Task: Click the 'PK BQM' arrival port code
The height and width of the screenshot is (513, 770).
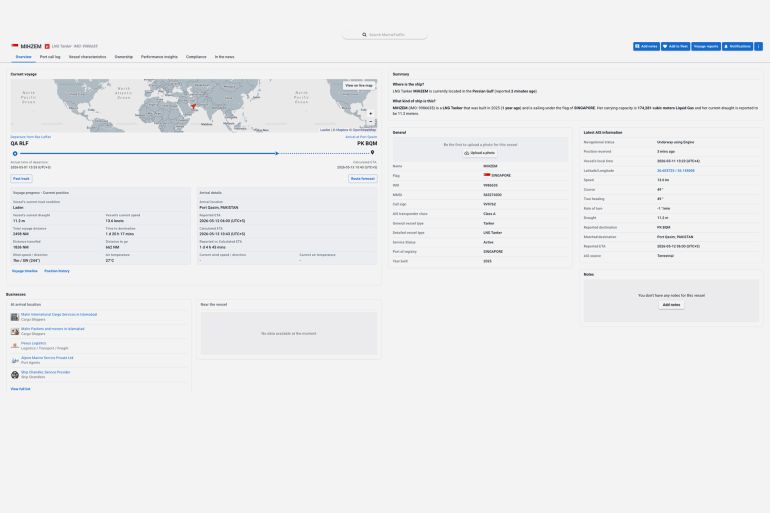Action: point(367,143)
